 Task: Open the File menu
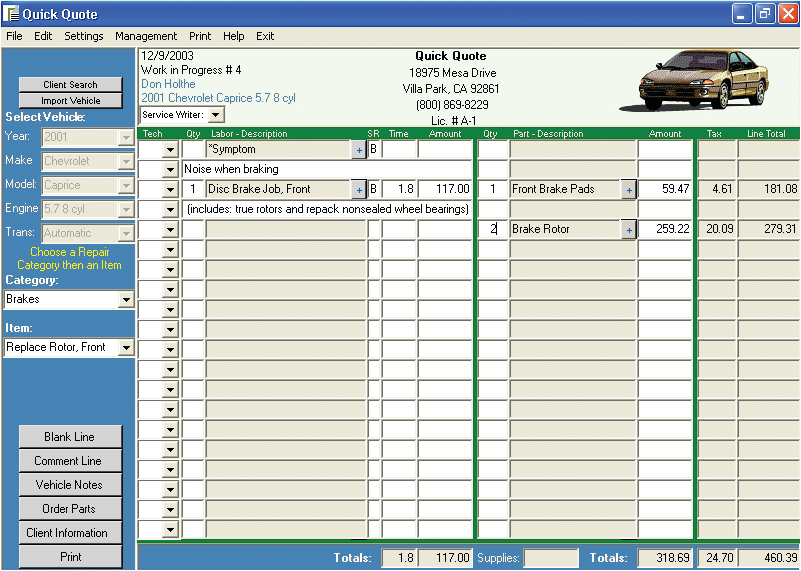[14, 36]
